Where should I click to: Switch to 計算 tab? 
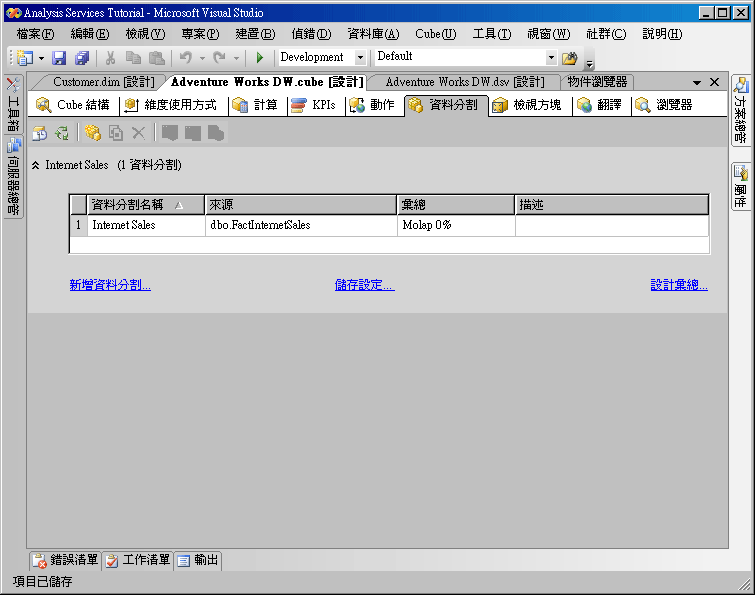(x=255, y=105)
